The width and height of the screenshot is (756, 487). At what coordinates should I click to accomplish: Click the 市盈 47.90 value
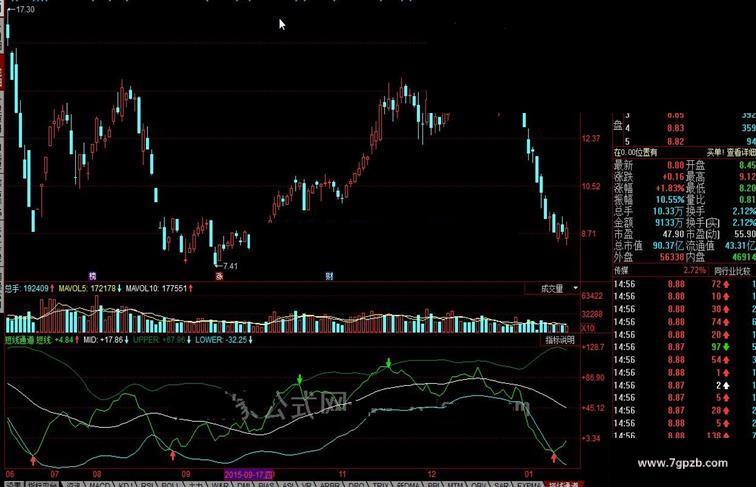click(674, 234)
